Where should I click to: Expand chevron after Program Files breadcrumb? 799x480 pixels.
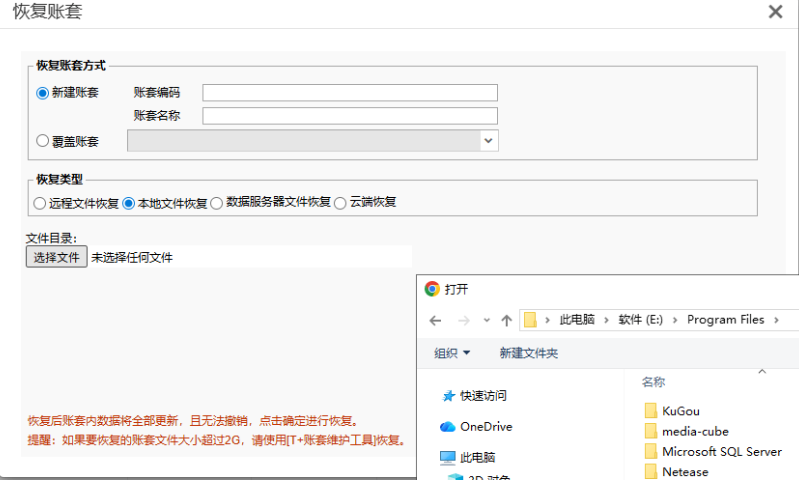coord(776,320)
